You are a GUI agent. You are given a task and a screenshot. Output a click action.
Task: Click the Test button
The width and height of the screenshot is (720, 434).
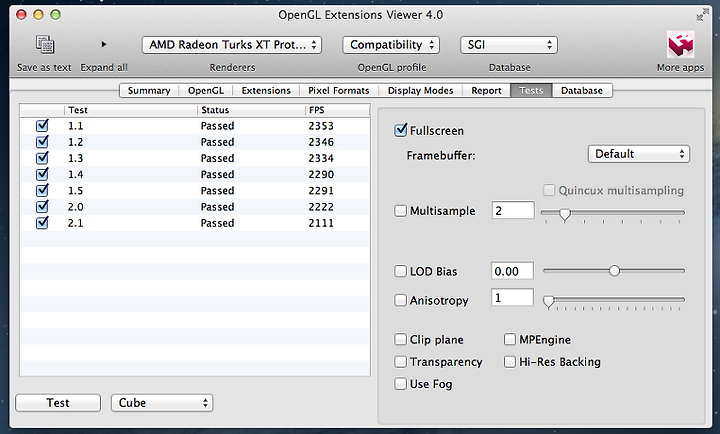[x=58, y=403]
